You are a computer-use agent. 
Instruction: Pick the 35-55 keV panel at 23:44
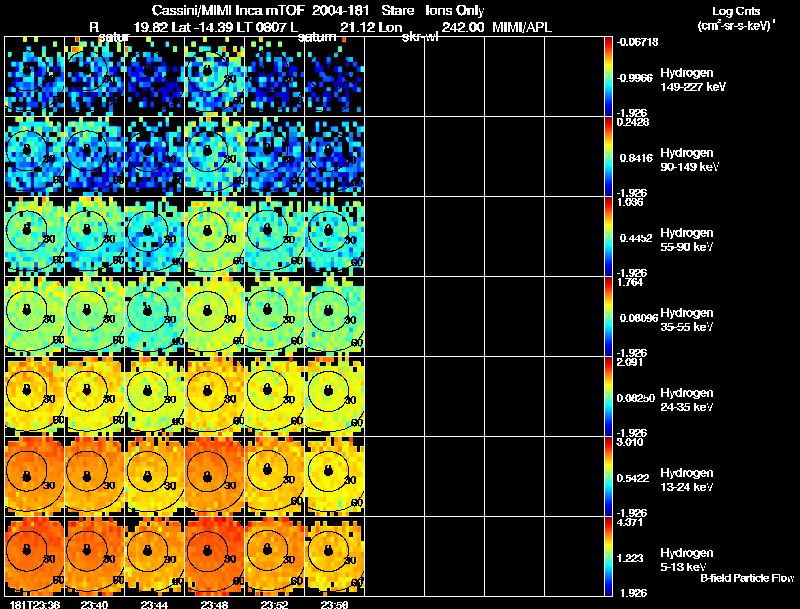pos(155,317)
